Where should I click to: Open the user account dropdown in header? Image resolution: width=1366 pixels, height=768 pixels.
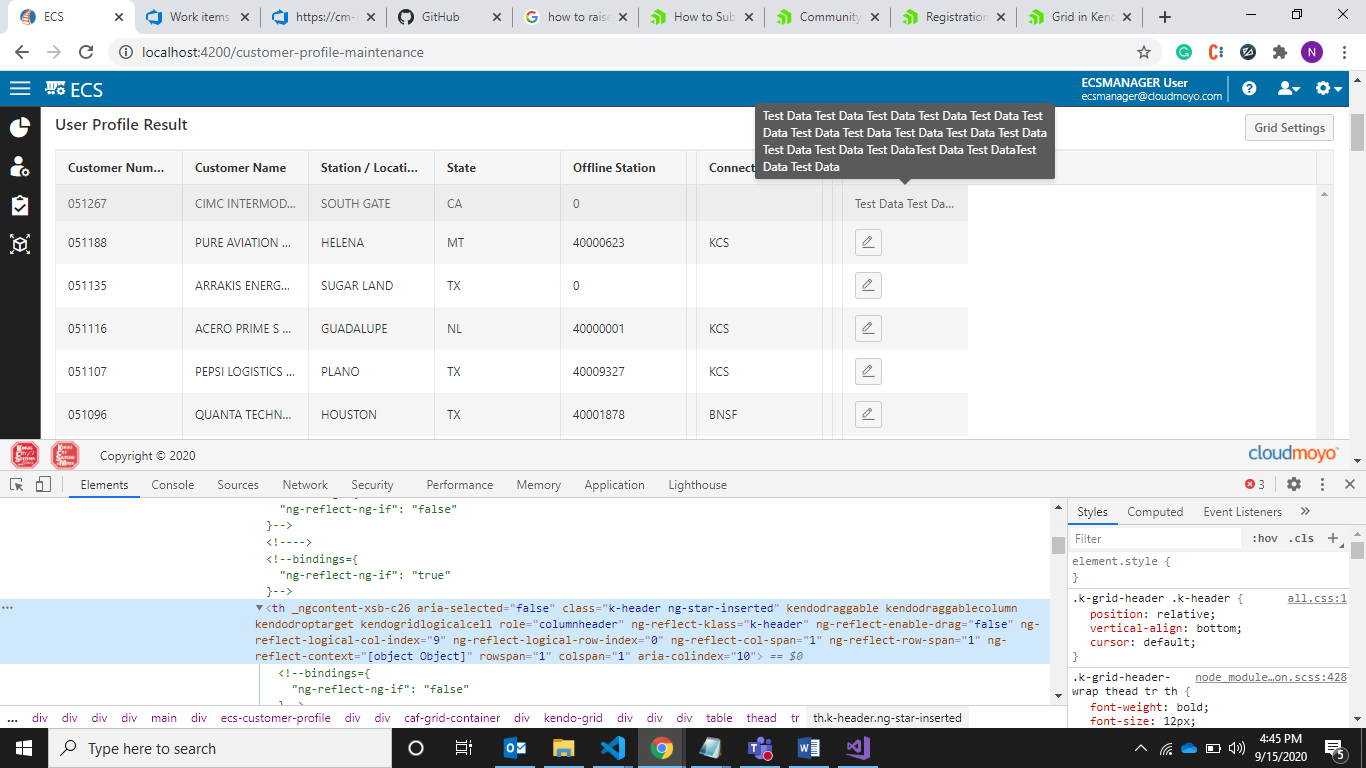pos(1288,89)
